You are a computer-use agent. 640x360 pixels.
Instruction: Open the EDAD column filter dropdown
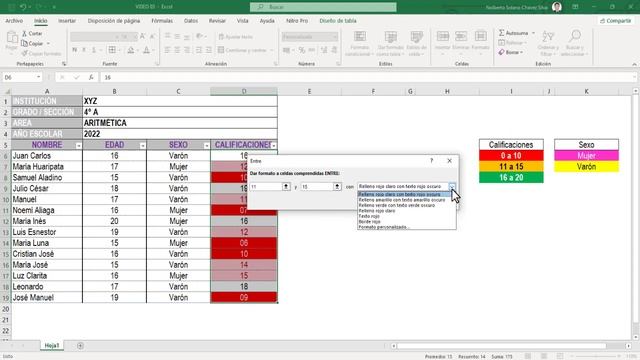point(142,146)
